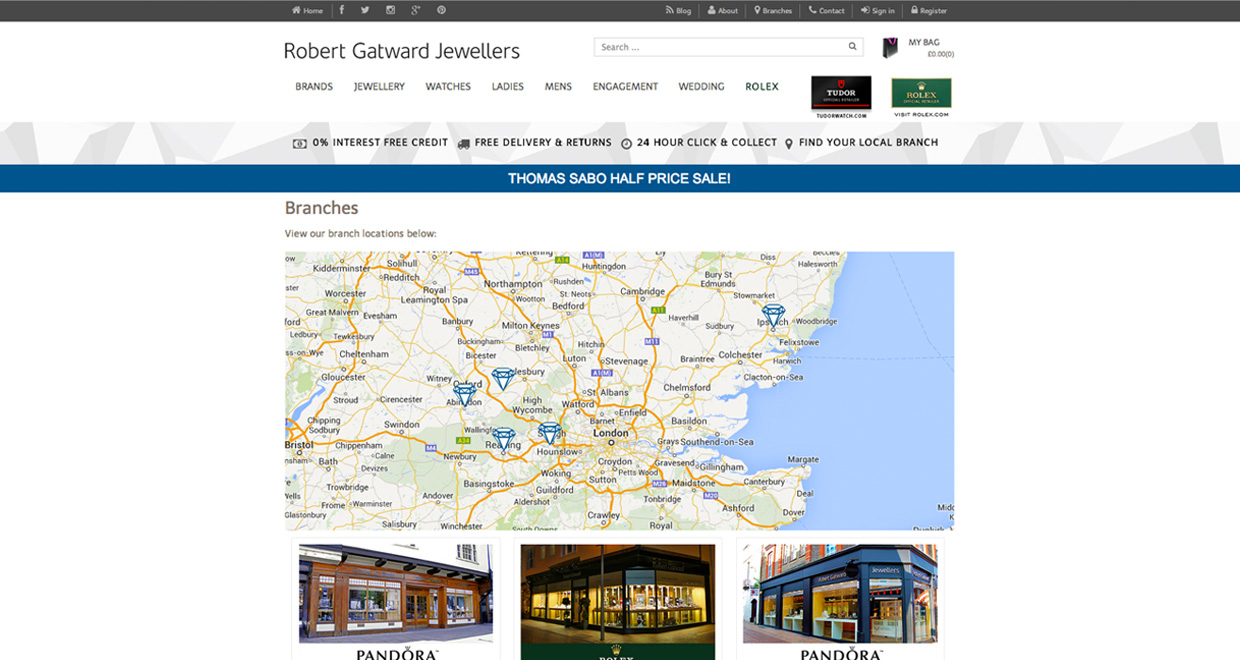Select the Hounslow-area branch map marker
The height and width of the screenshot is (660, 1240).
[x=550, y=433]
